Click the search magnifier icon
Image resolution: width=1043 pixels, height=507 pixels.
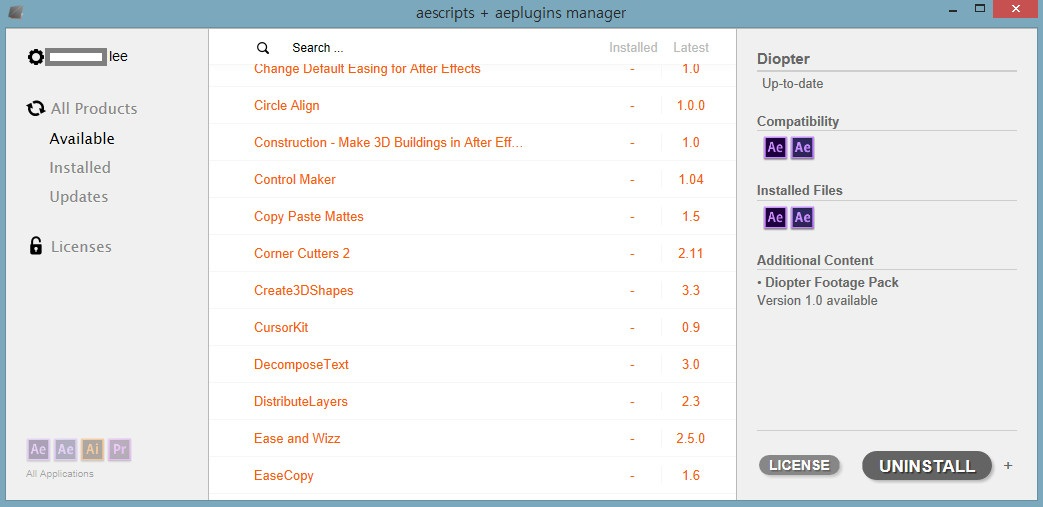[x=263, y=48]
